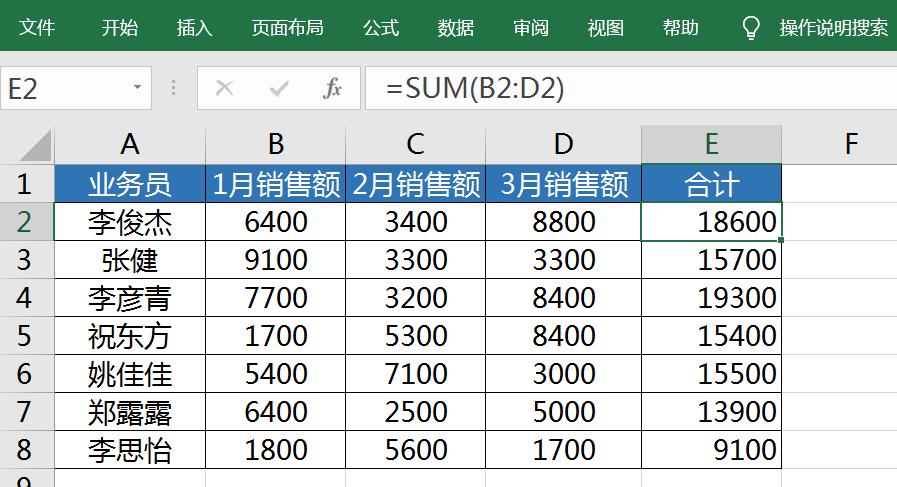Click the three-dot handle beside the Name Box

pyautogui.click(x=173, y=88)
